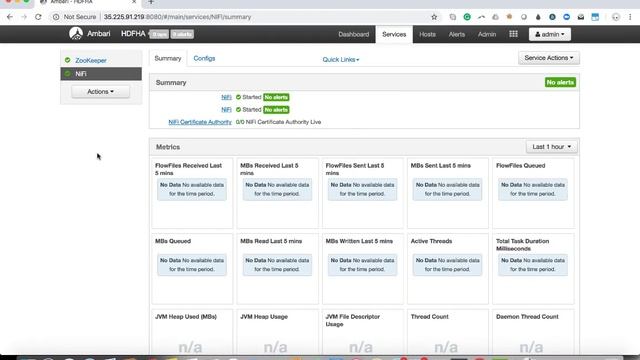The height and width of the screenshot is (360, 640).
Task: Open the NiFi Certificate Authority link
Action: point(200,122)
